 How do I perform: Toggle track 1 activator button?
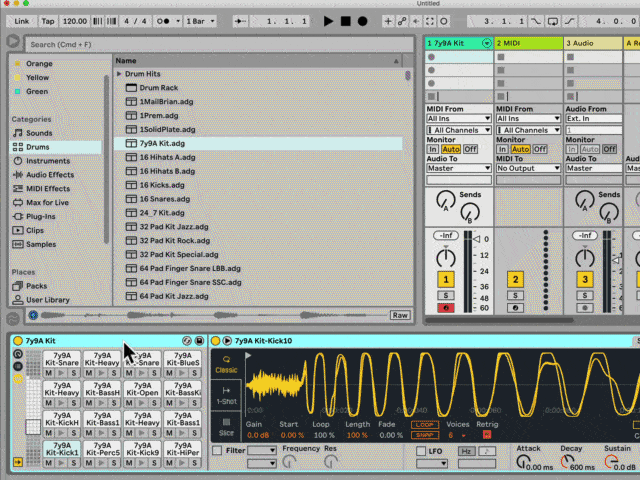pyautogui.click(x=446, y=280)
